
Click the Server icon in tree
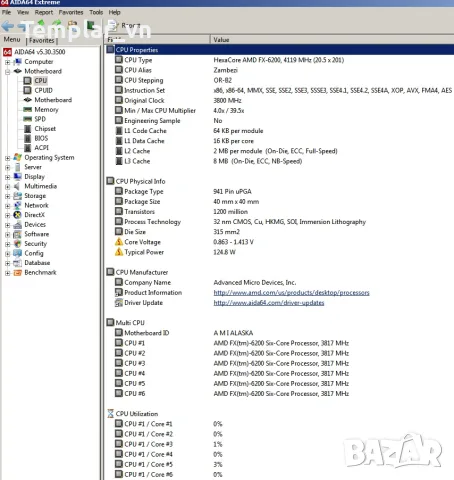(17, 167)
